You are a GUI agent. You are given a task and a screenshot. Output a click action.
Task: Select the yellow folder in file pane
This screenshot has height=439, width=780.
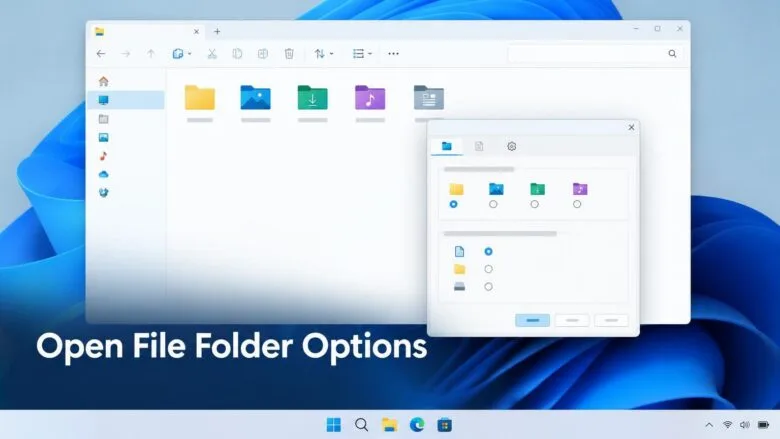[x=200, y=97]
